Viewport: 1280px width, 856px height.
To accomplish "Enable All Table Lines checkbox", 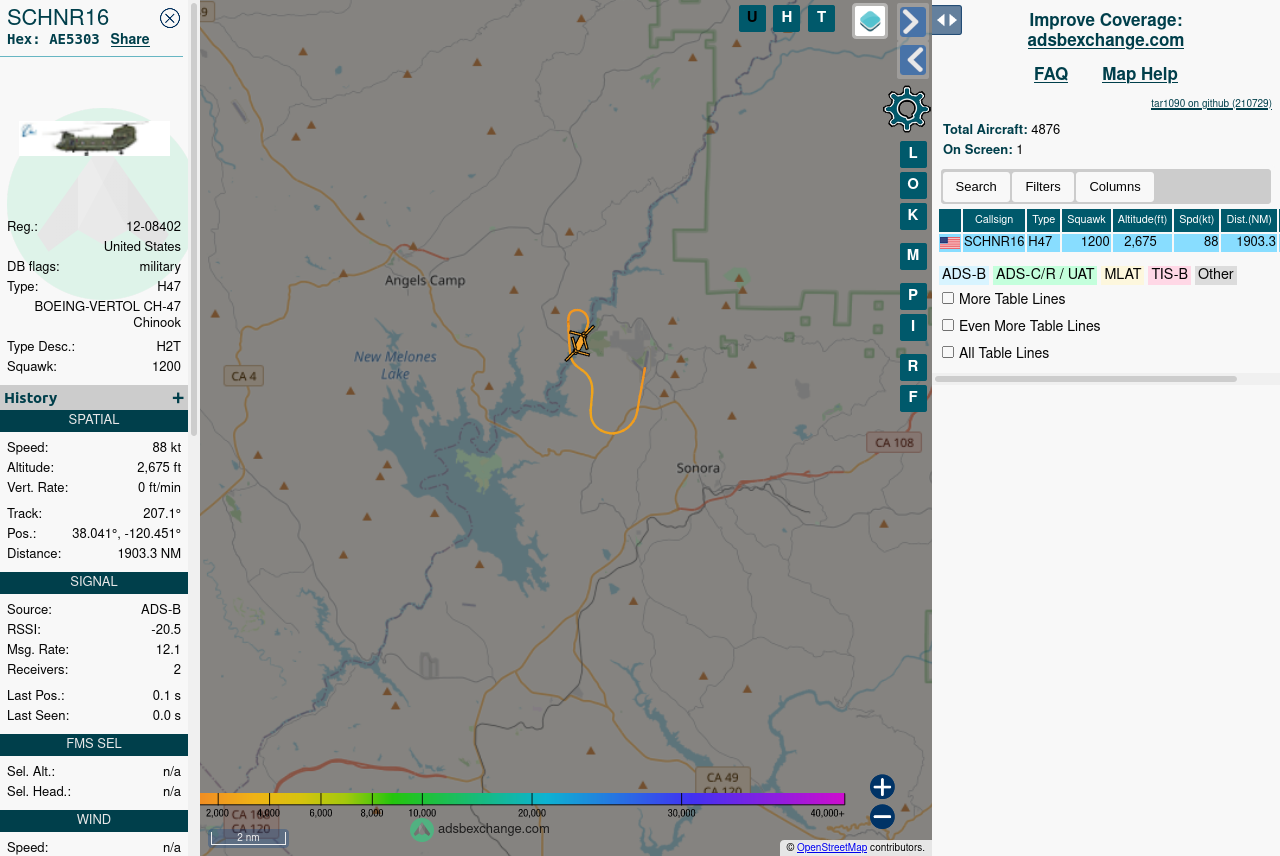I will [x=948, y=352].
